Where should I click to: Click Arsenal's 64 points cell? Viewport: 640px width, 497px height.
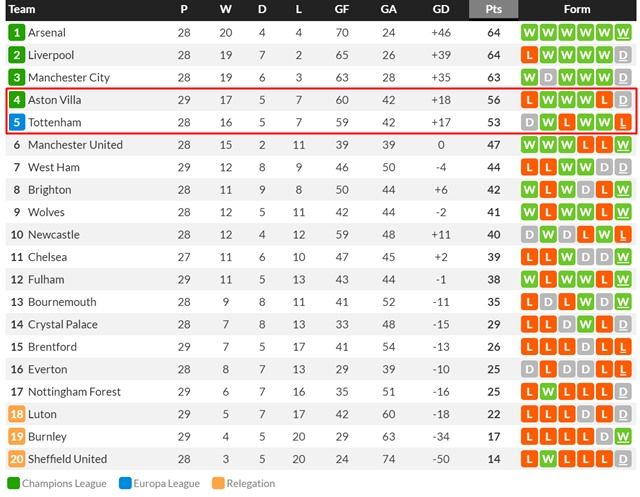pos(493,32)
